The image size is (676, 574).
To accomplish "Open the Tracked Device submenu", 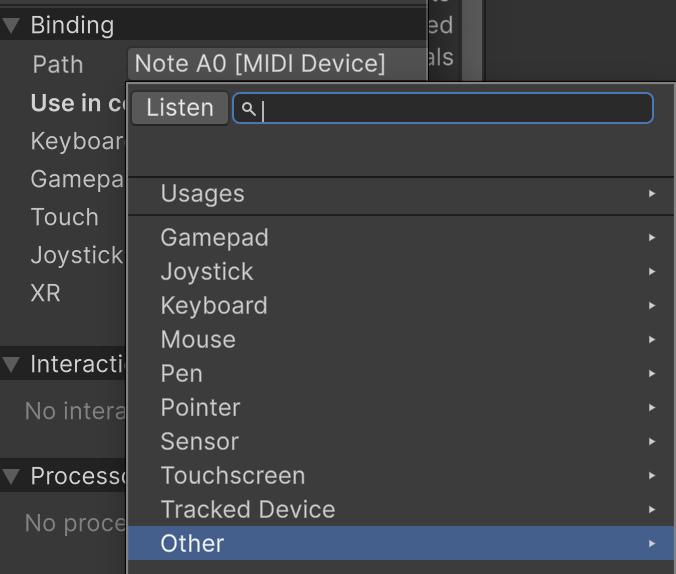I will pyautogui.click(x=248, y=510).
